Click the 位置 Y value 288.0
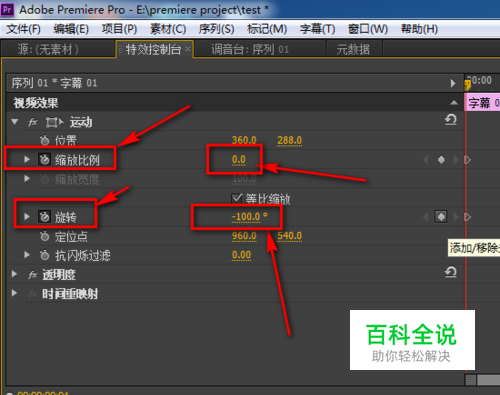The height and width of the screenshot is (395, 500). point(289,140)
